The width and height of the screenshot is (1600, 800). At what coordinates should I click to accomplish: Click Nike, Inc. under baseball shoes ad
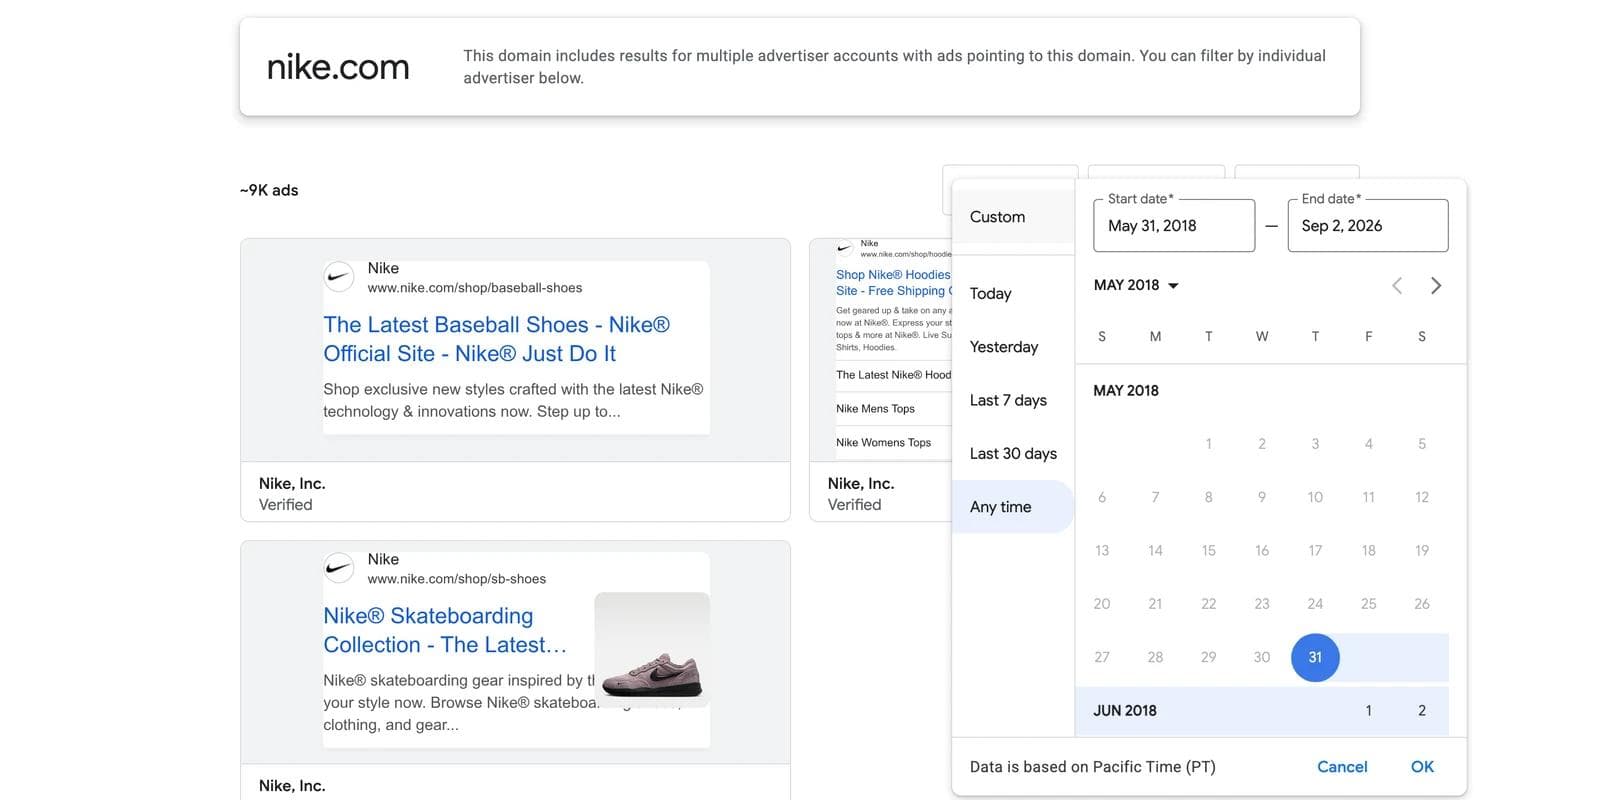coord(292,484)
